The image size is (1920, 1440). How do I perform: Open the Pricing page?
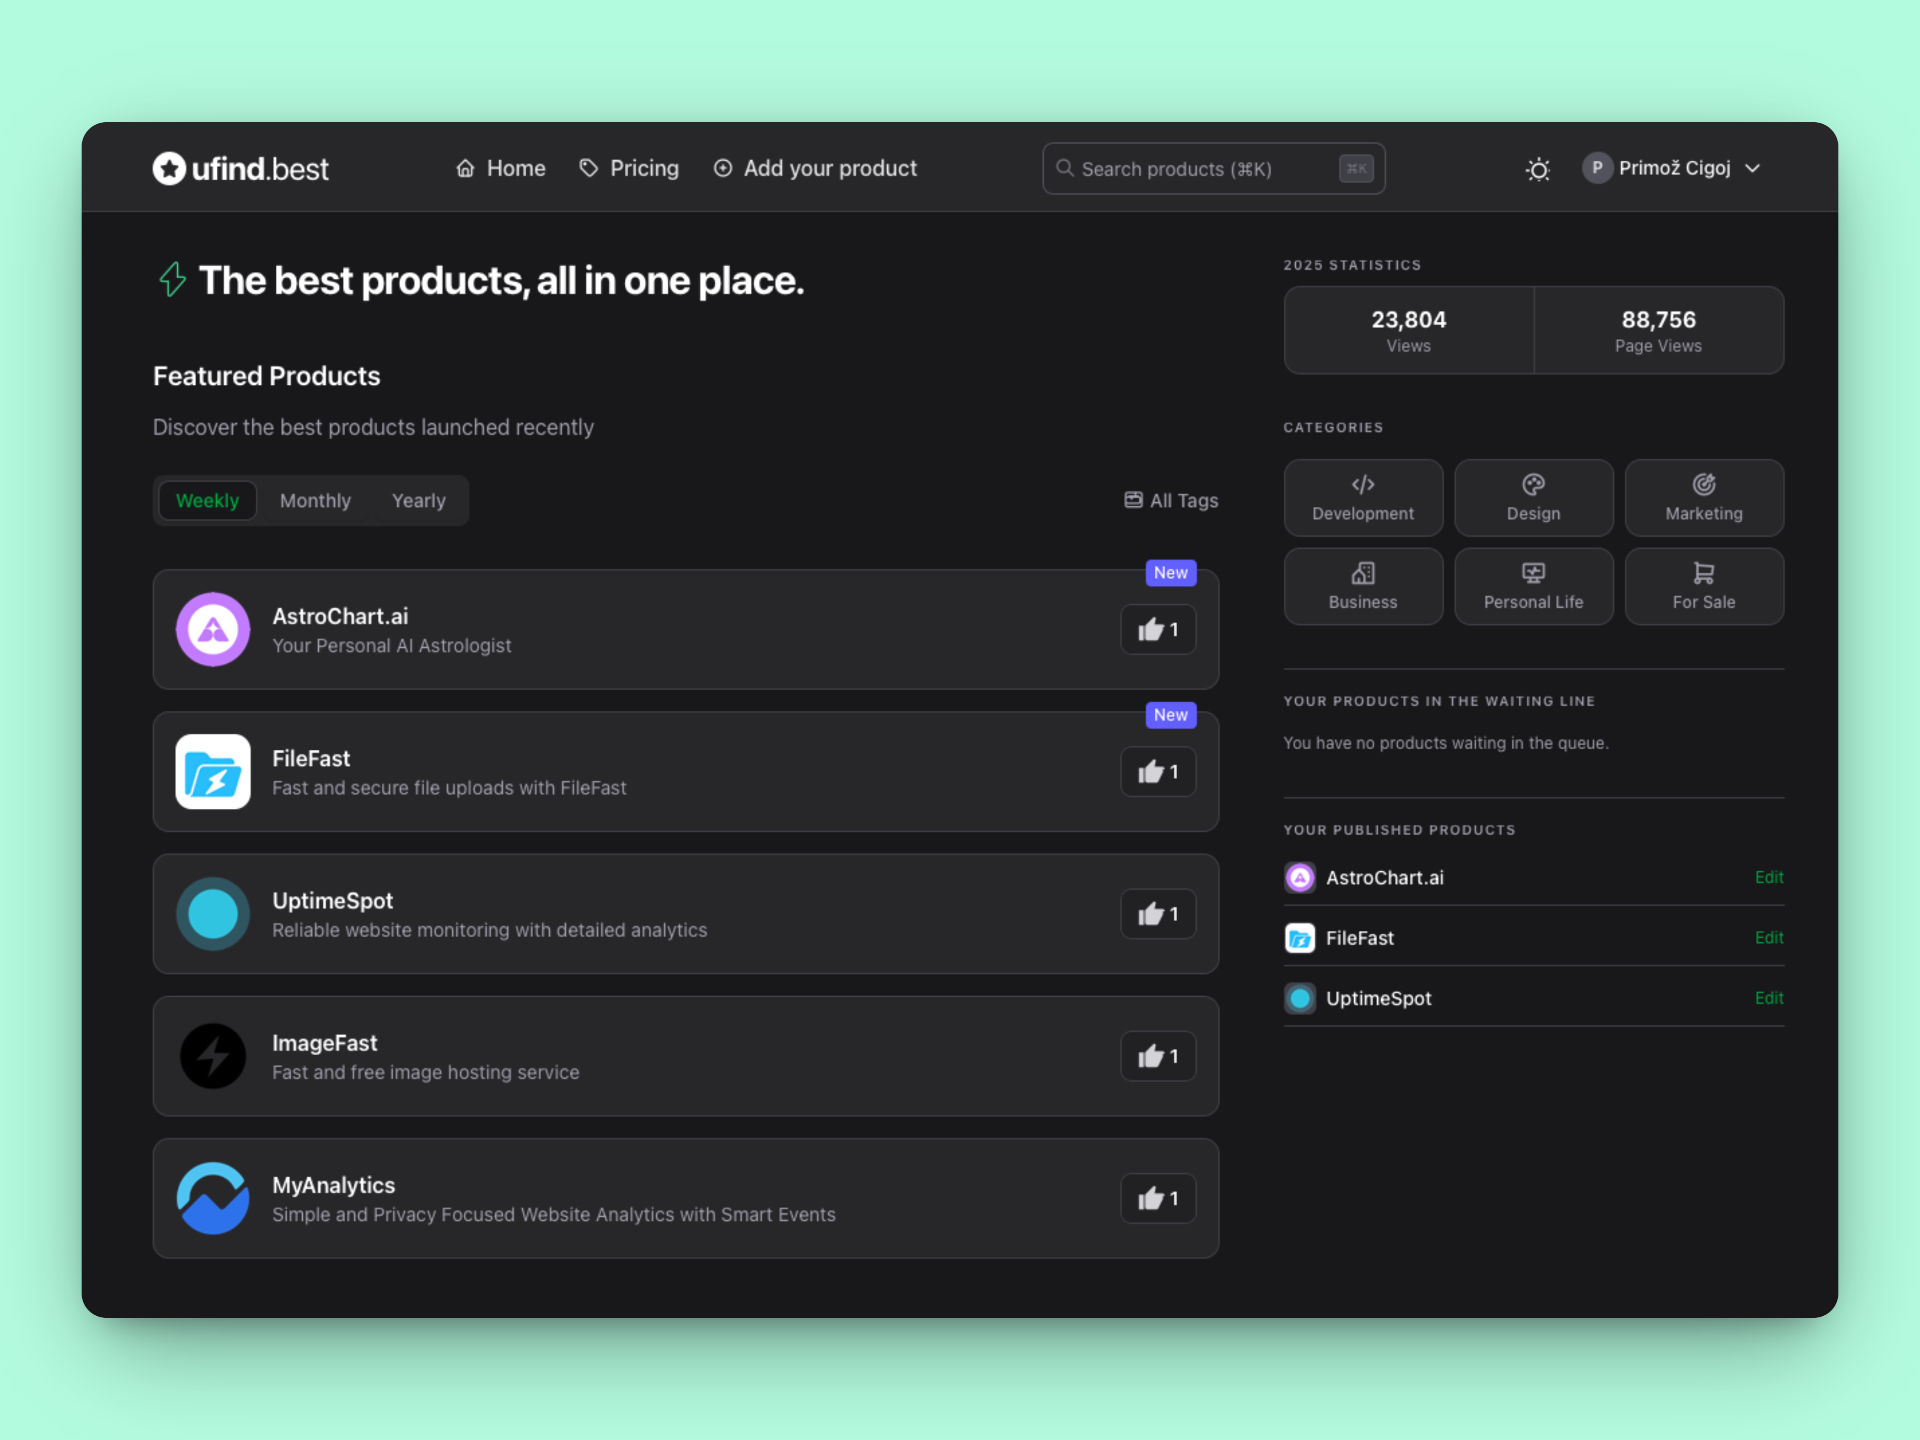(628, 168)
